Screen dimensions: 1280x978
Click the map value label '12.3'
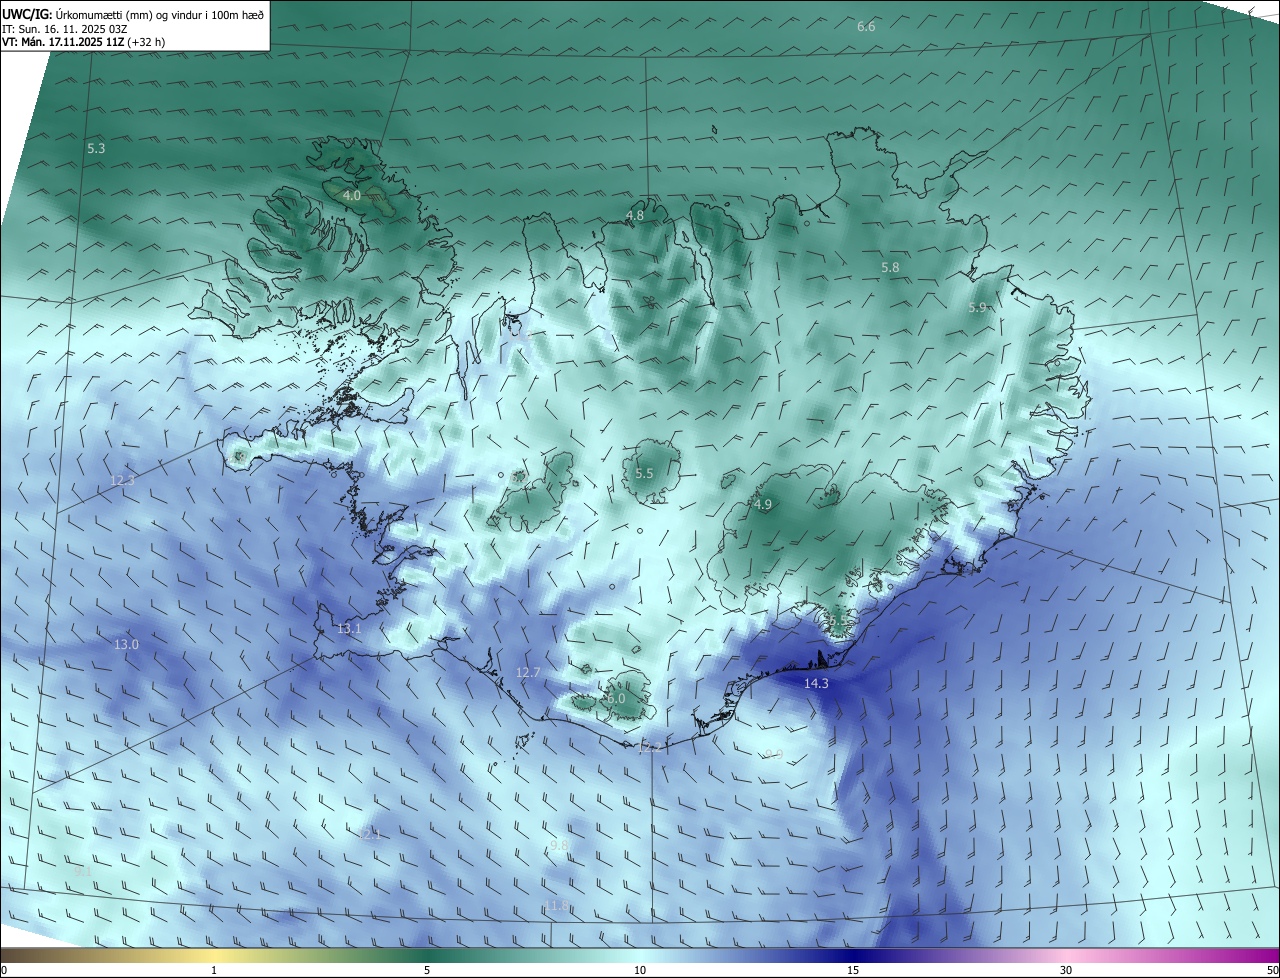(x=122, y=481)
